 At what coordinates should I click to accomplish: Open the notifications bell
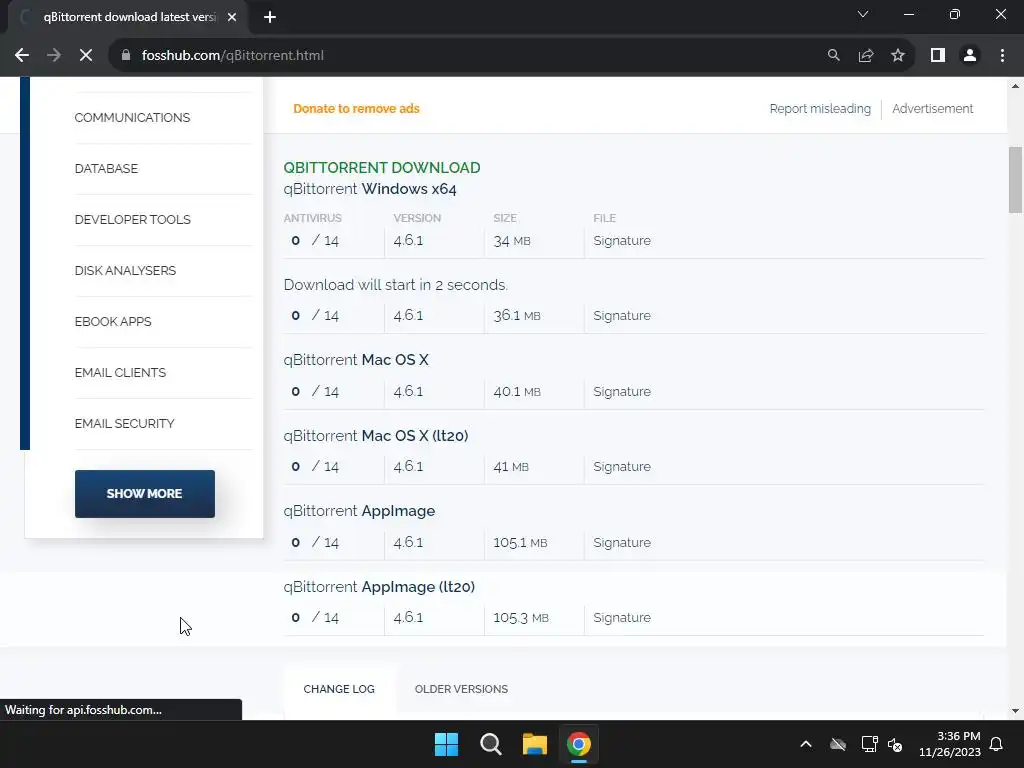coord(996,744)
